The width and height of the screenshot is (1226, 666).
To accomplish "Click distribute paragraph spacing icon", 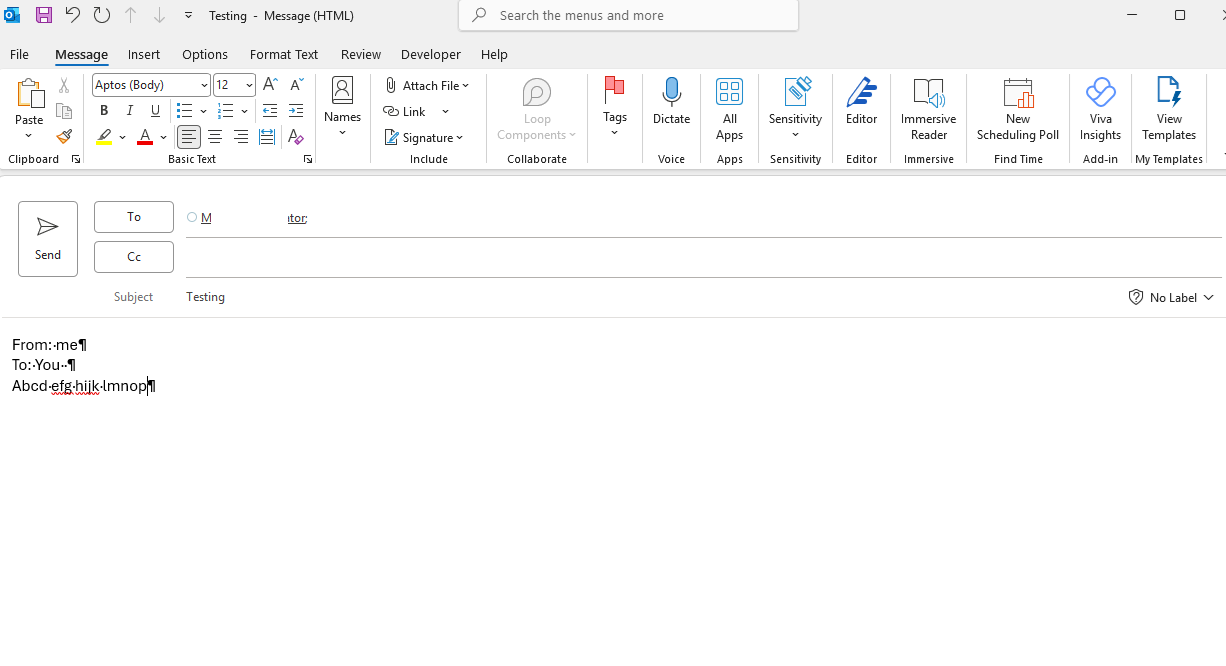I will point(267,137).
